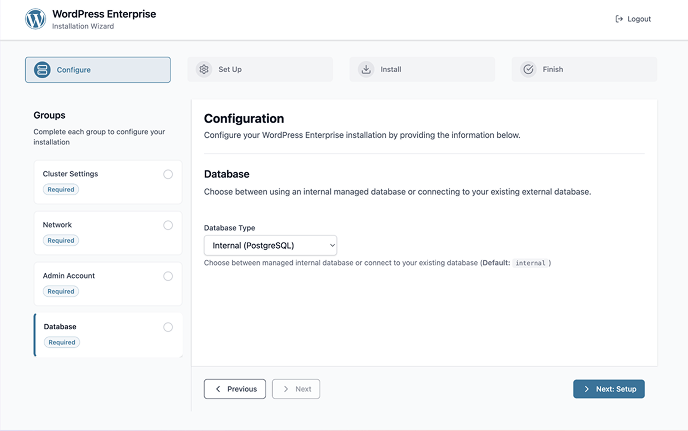688x431 pixels.
Task: Click Required badge under Network
Action: tap(61, 241)
